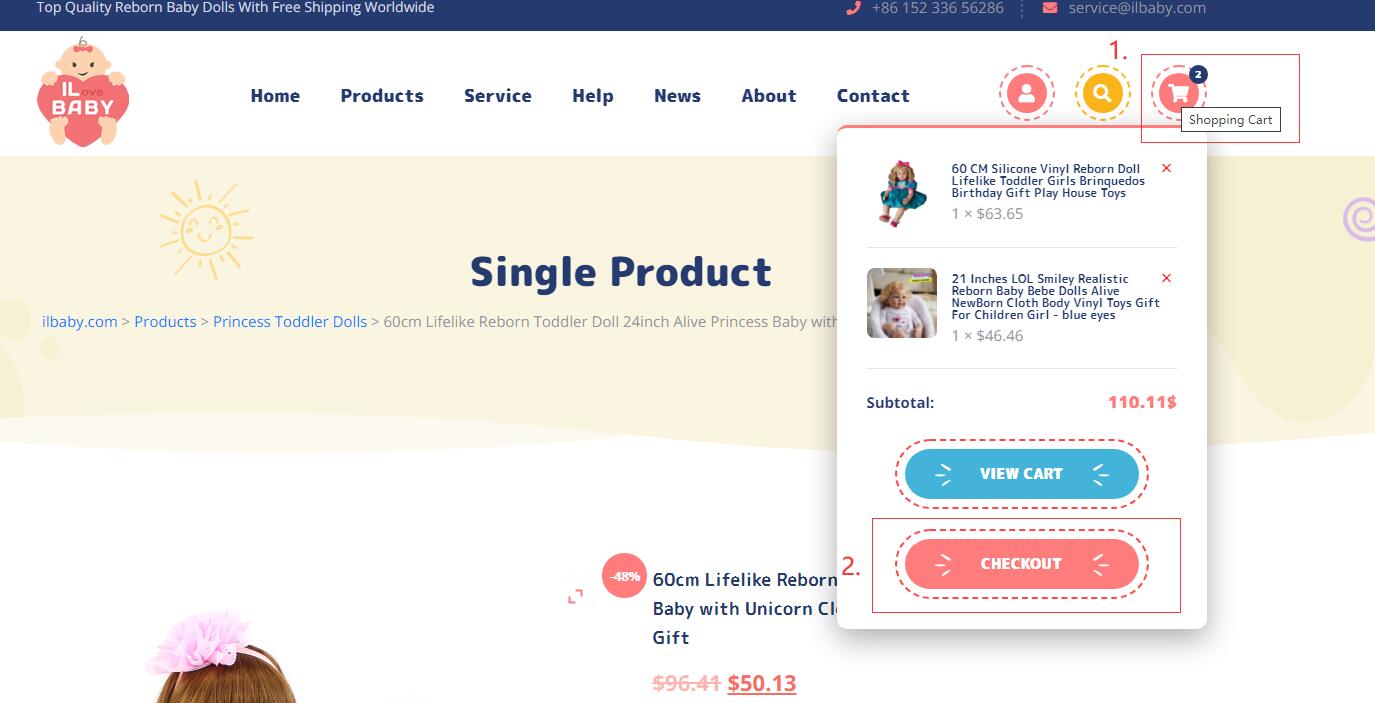The height and width of the screenshot is (703, 1375).
Task: Remove the 60 CM Silicone doll from cart
Action: pyautogui.click(x=1166, y=168)
